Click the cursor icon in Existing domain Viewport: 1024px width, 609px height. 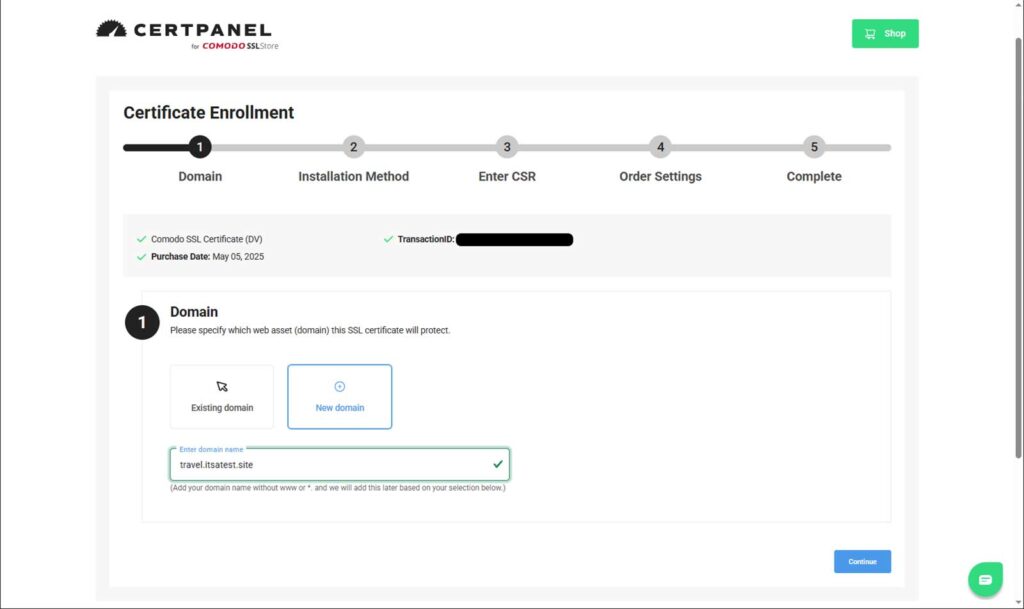coord(222,386)
